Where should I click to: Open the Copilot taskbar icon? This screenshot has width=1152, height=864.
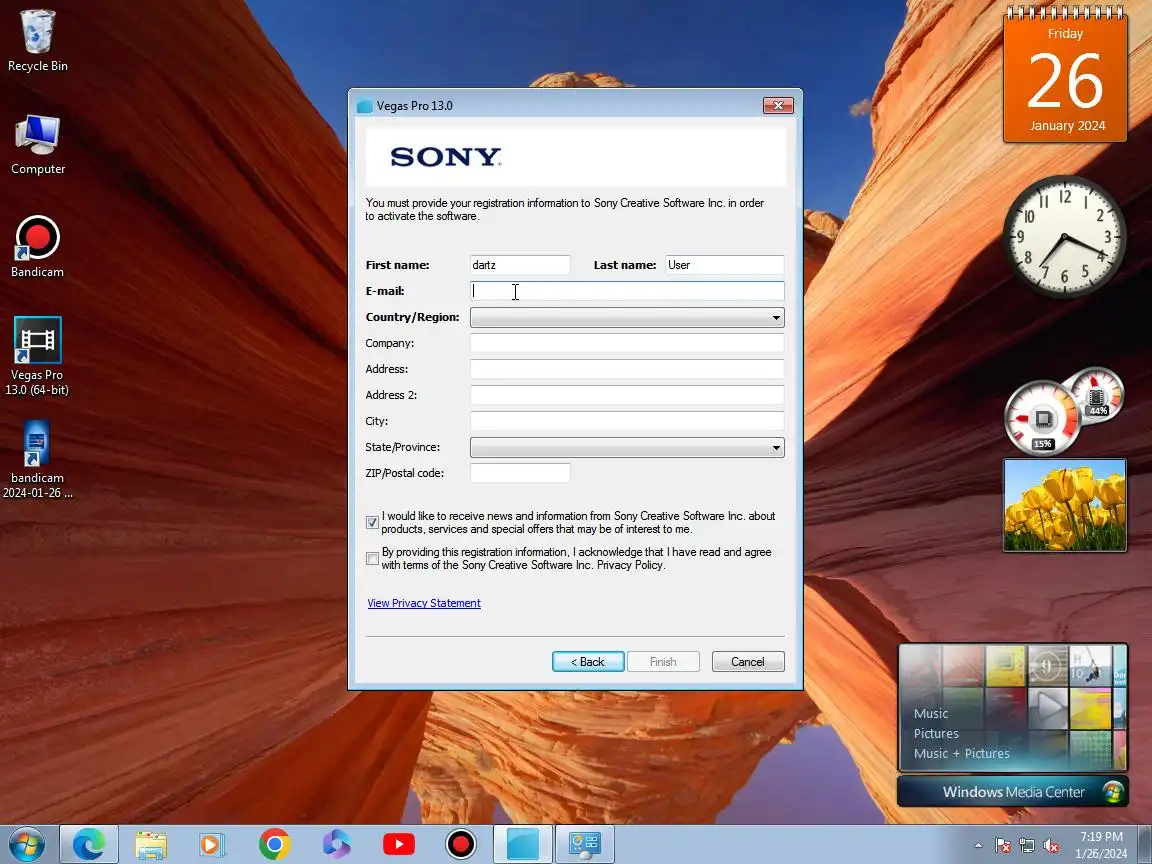click(336, 844)
